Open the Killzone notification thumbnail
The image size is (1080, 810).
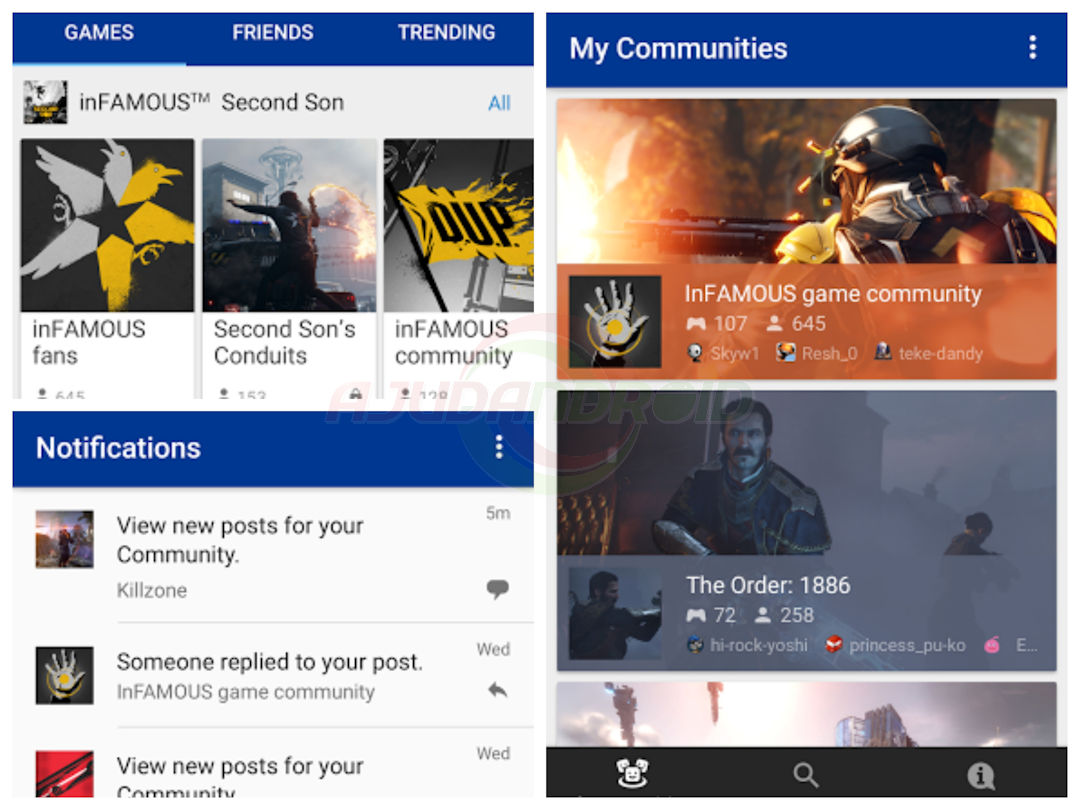65,539
